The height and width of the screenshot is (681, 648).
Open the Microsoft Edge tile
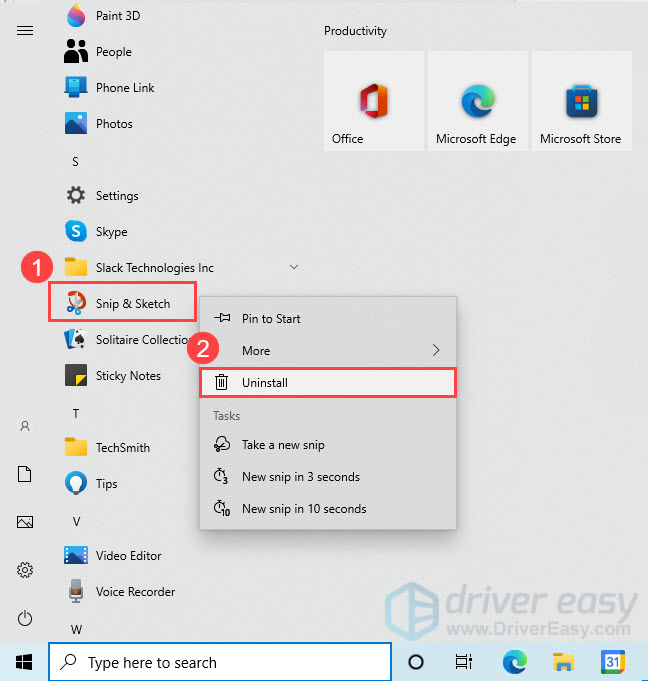(x=476, y=101)
